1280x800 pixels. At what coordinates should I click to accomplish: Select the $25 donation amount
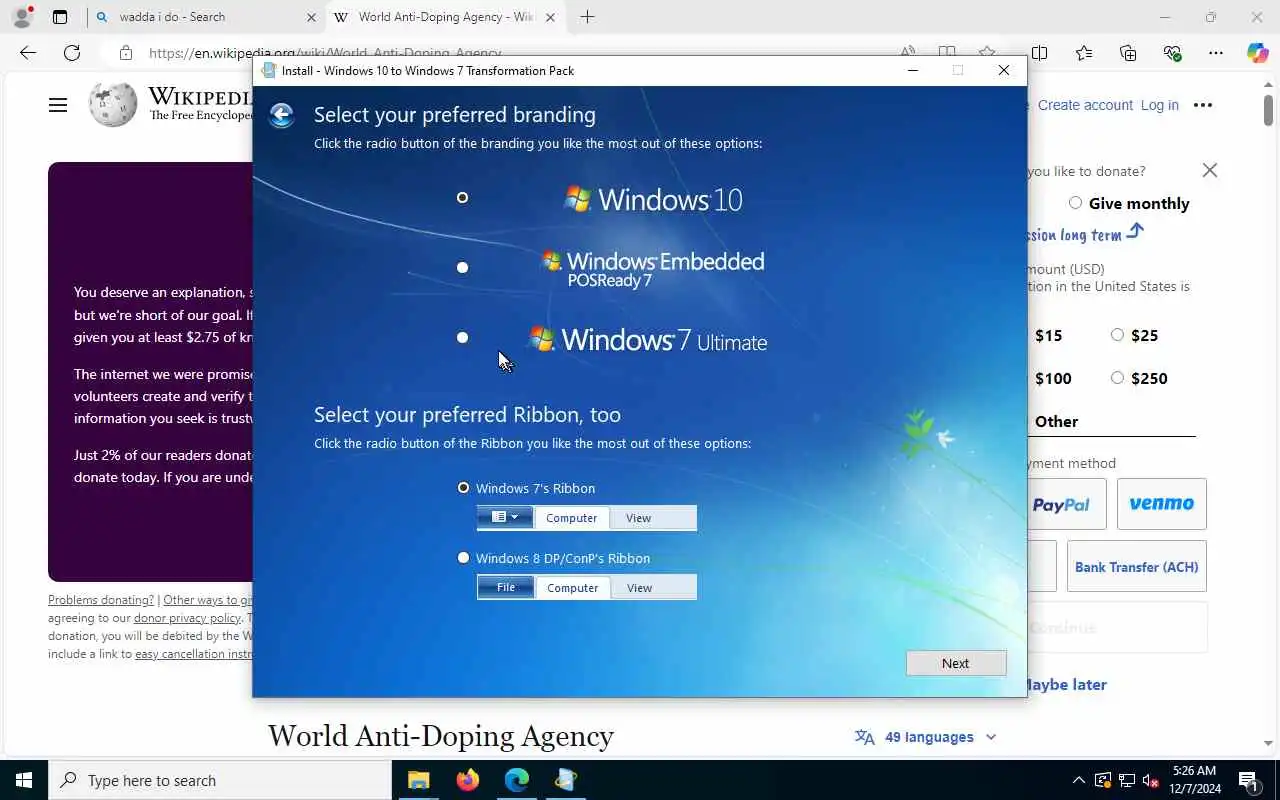click(x=1117, y=335)
